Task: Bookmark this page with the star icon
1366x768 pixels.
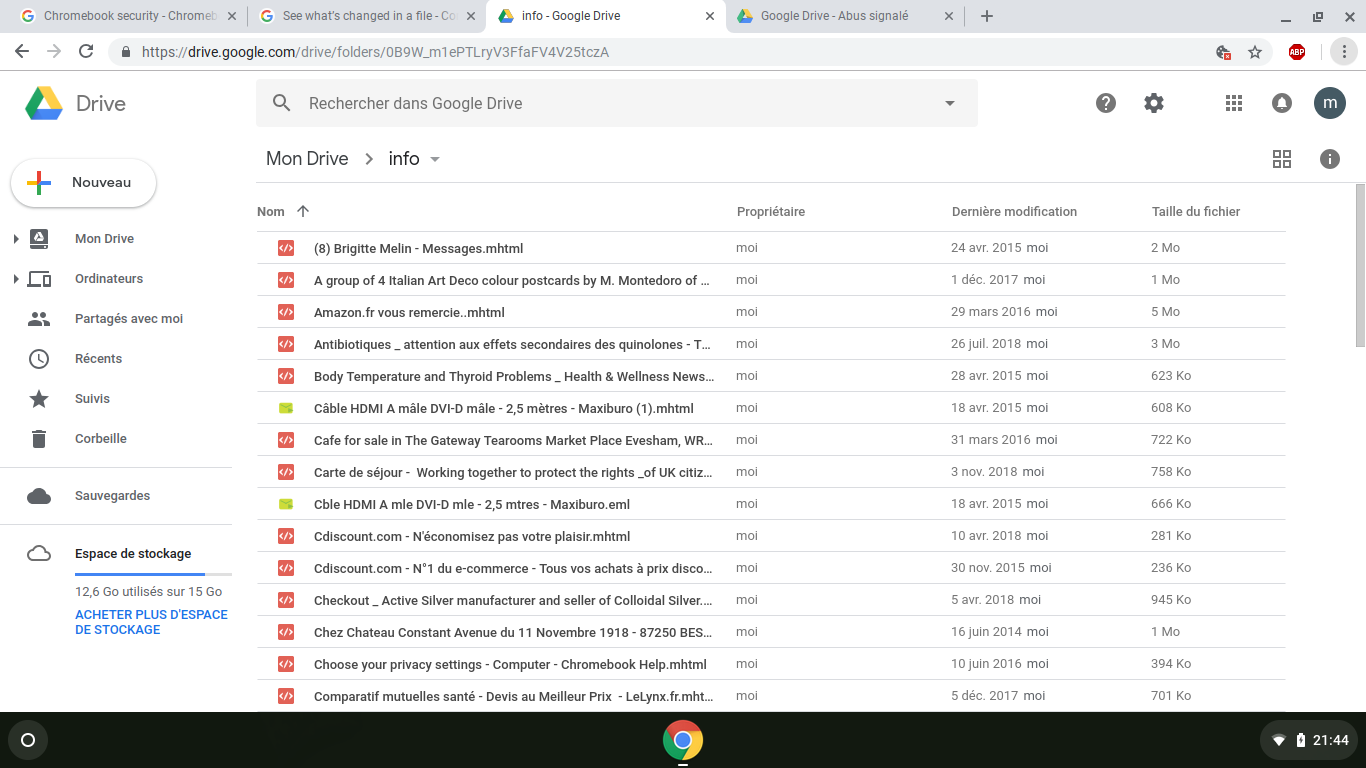Action: point(1255,52)
